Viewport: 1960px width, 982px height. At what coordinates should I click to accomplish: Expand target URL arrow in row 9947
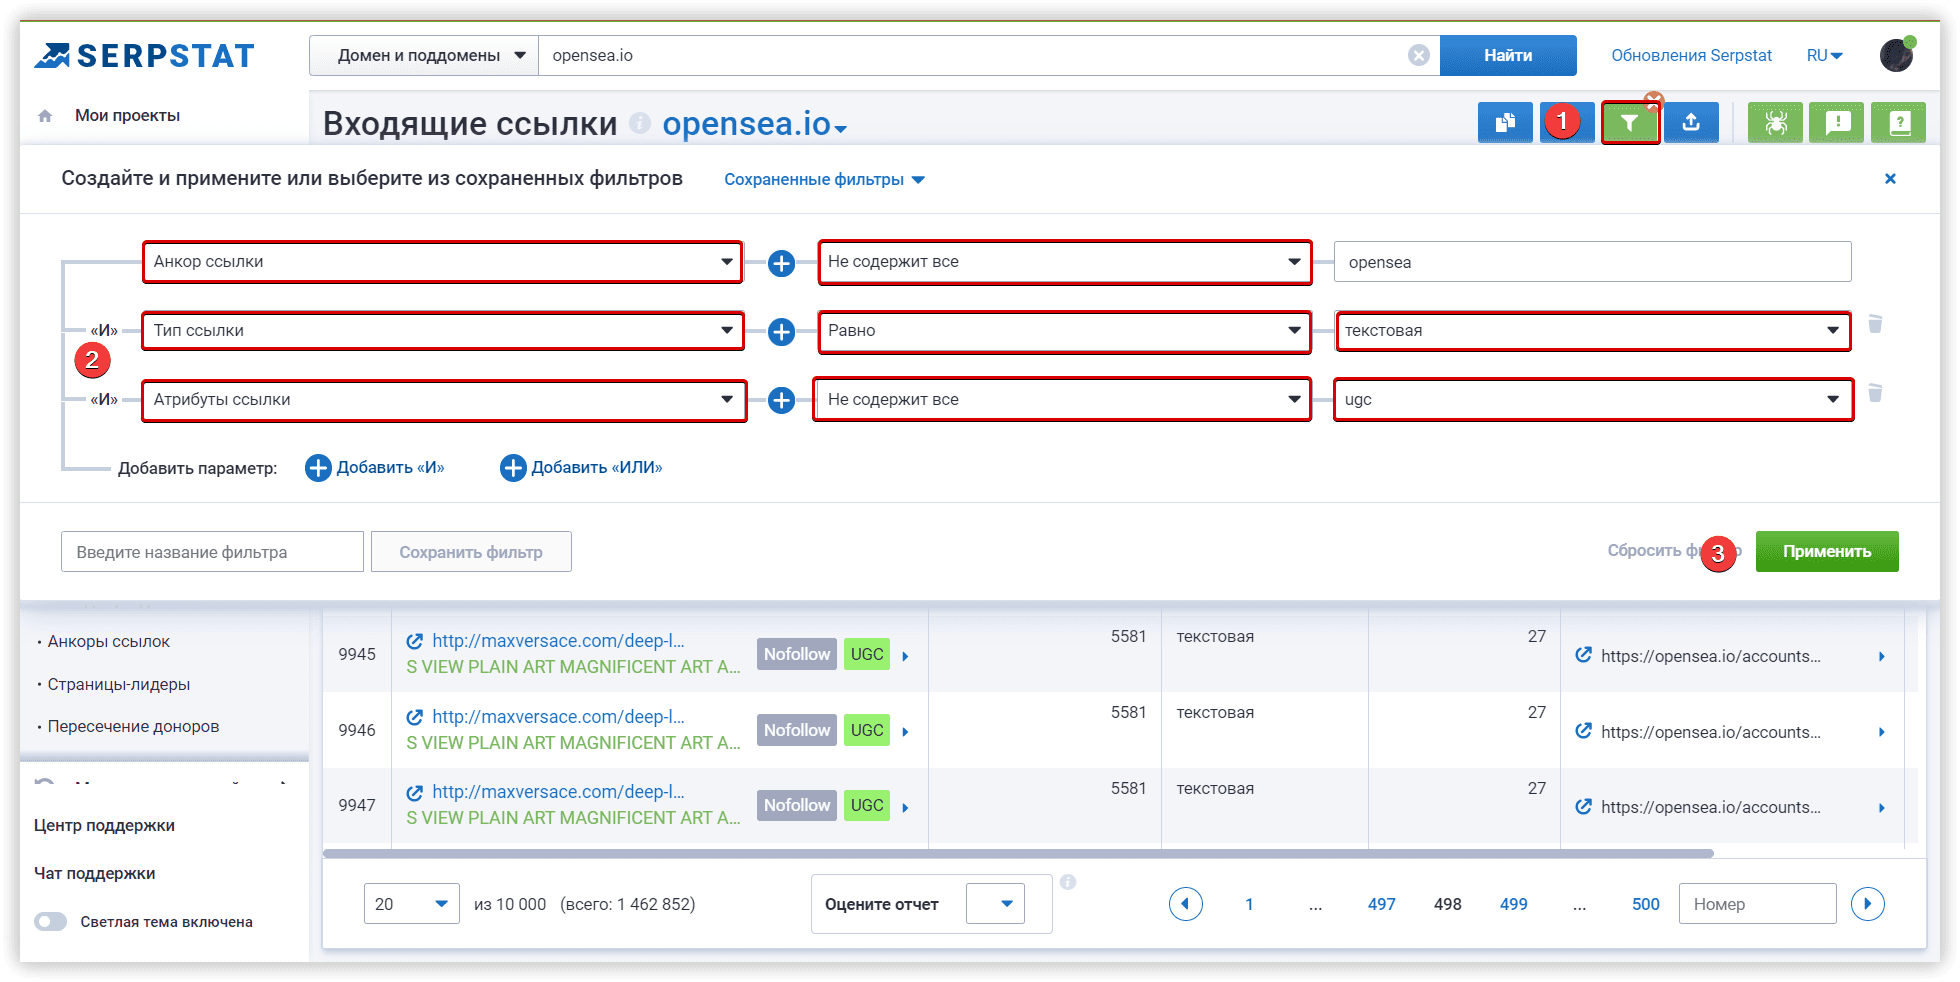[1881, 808]
